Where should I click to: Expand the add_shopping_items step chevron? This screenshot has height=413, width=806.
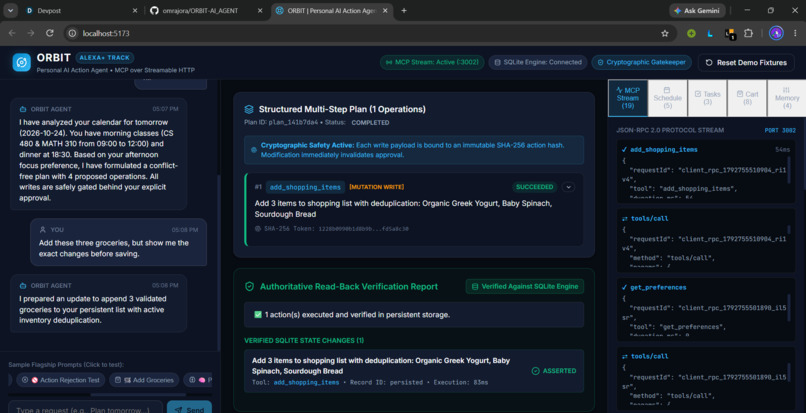click(568, 187)
